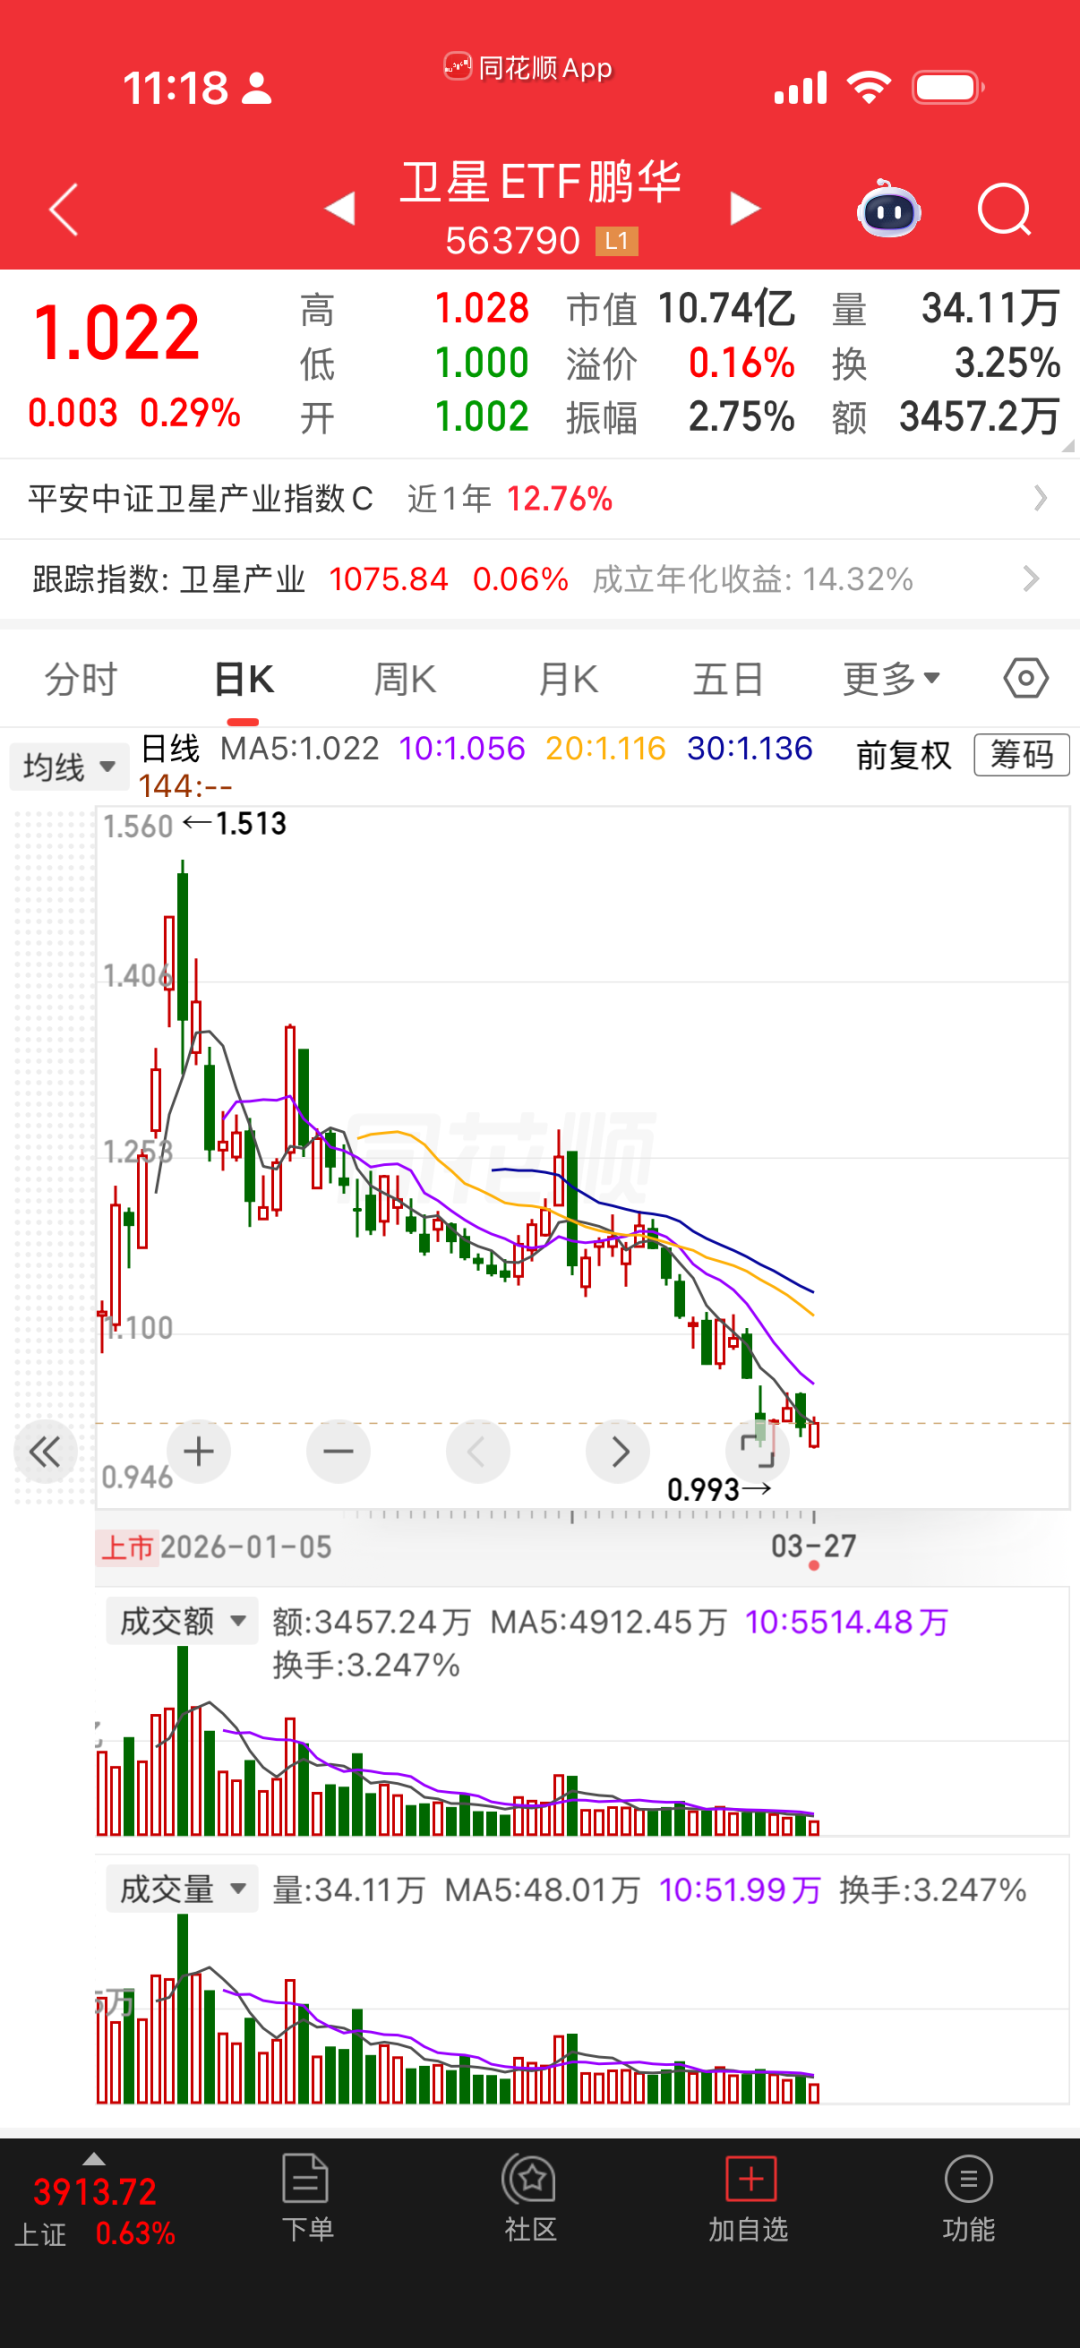Open chart settings hexagon icon
This screenshot has height=2348, width=1080.
(x=1026, y=678)
